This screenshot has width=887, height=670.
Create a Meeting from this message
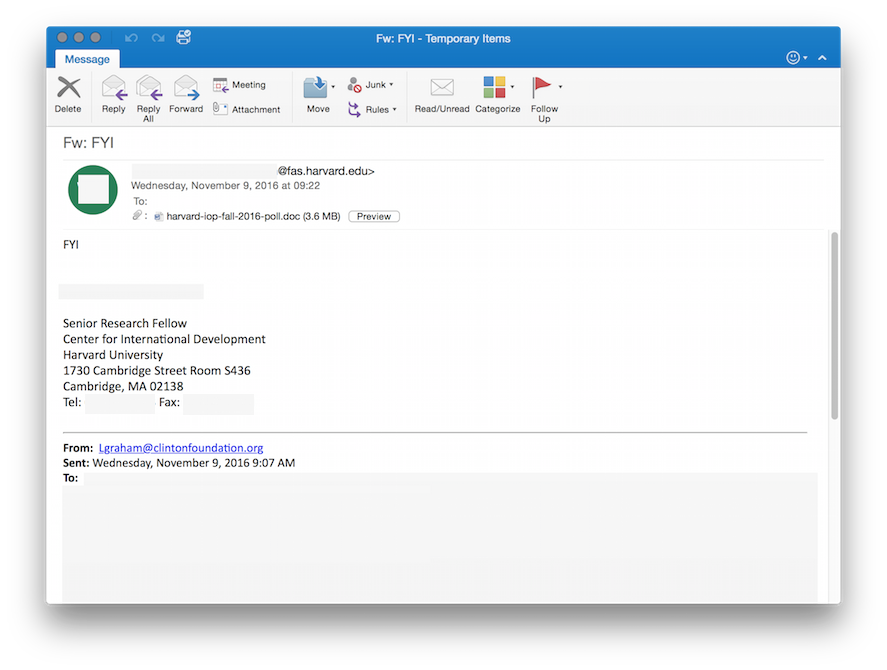click(239, 86)
